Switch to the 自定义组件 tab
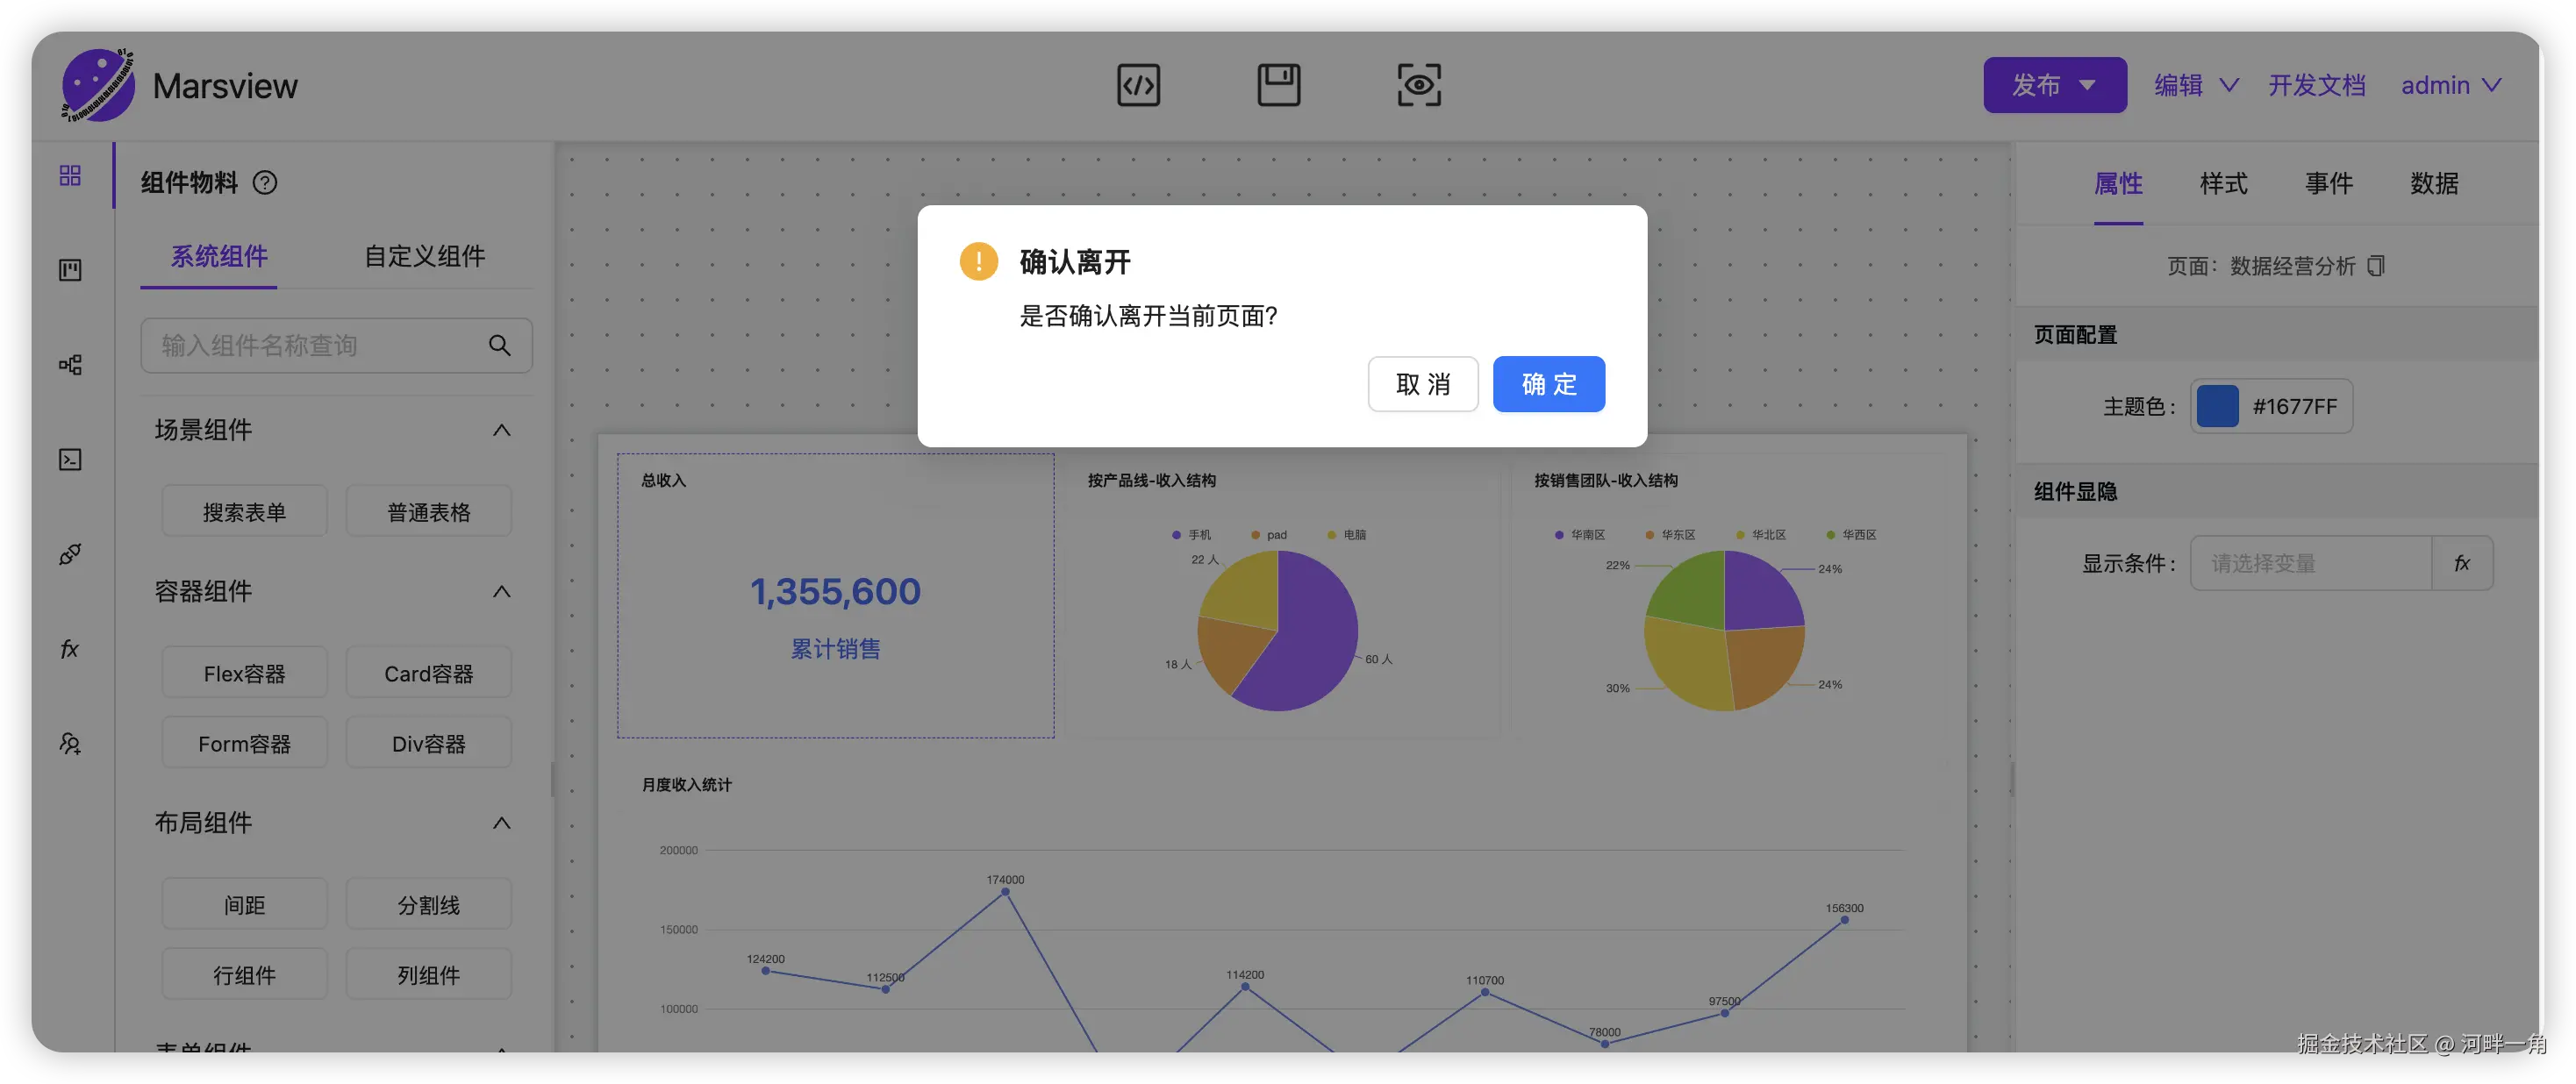Screen dimensions: 2576x1084 click(424, 256)
